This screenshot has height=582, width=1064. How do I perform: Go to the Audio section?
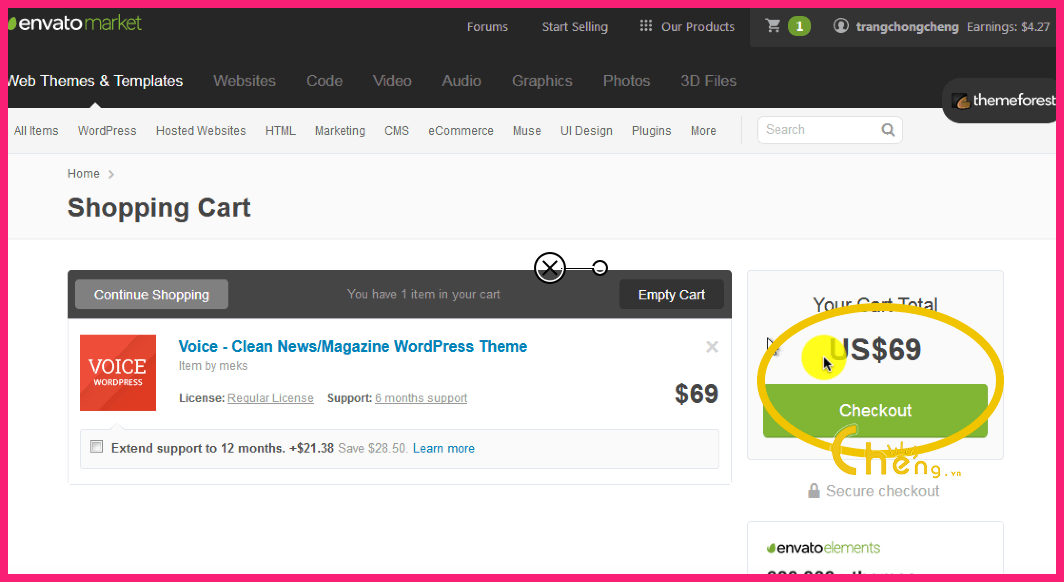461,81
